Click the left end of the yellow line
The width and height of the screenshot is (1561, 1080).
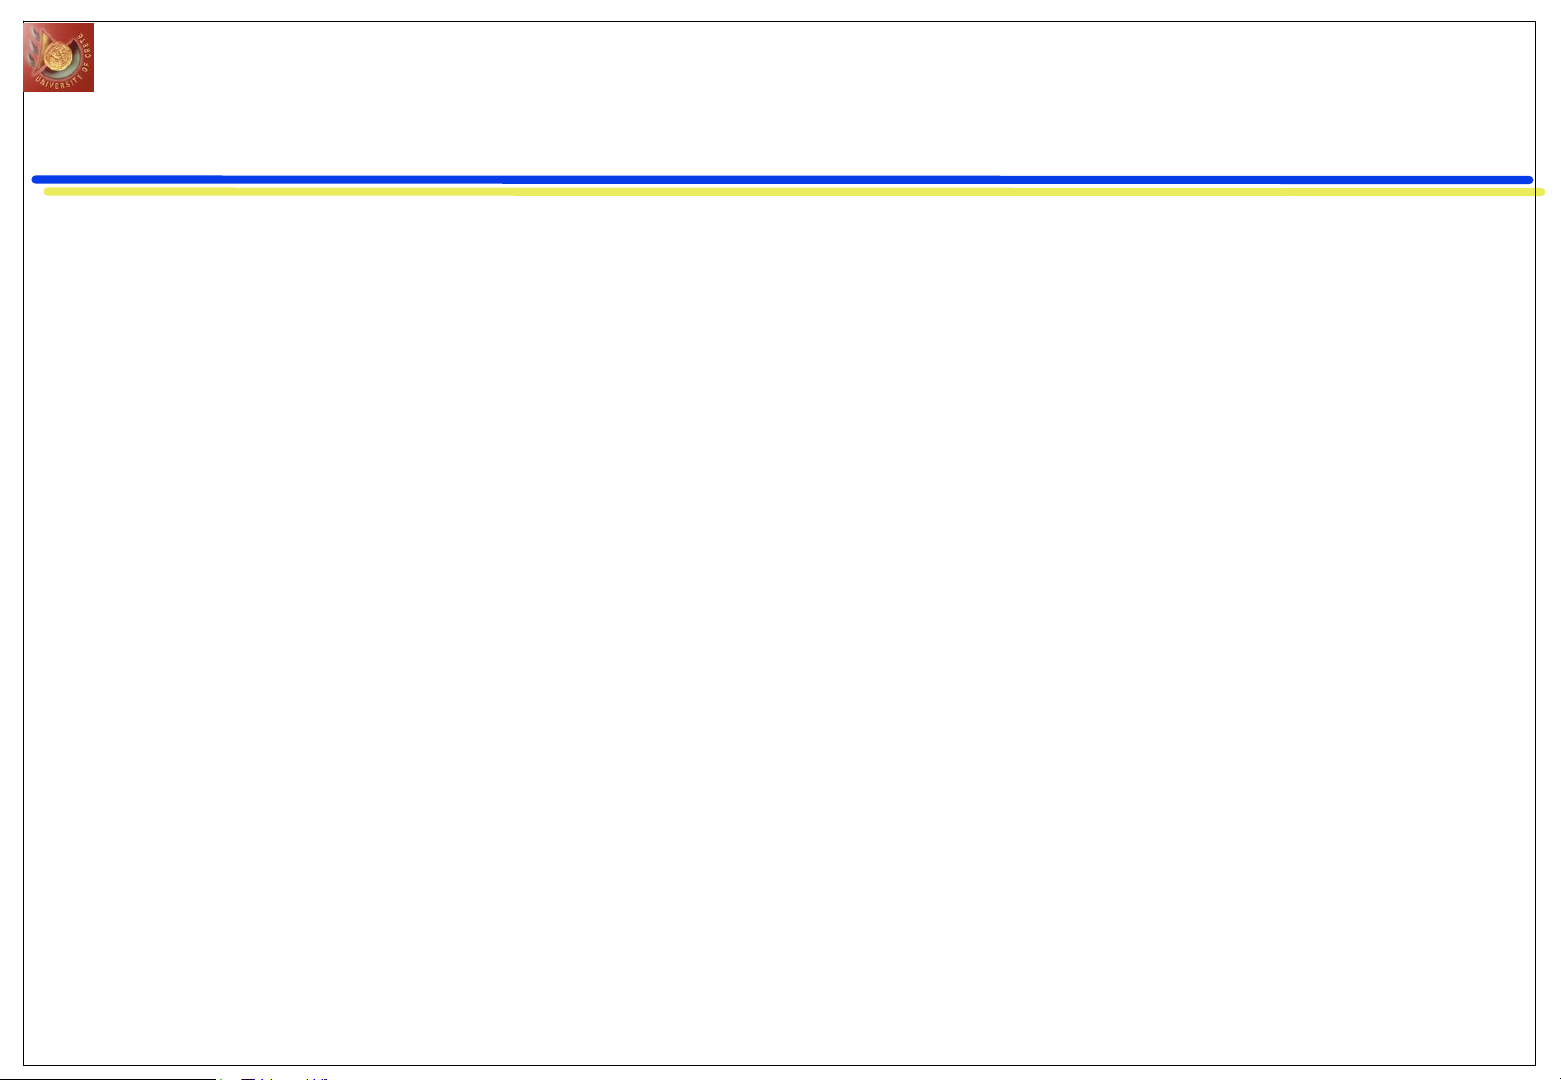point(49,191)
